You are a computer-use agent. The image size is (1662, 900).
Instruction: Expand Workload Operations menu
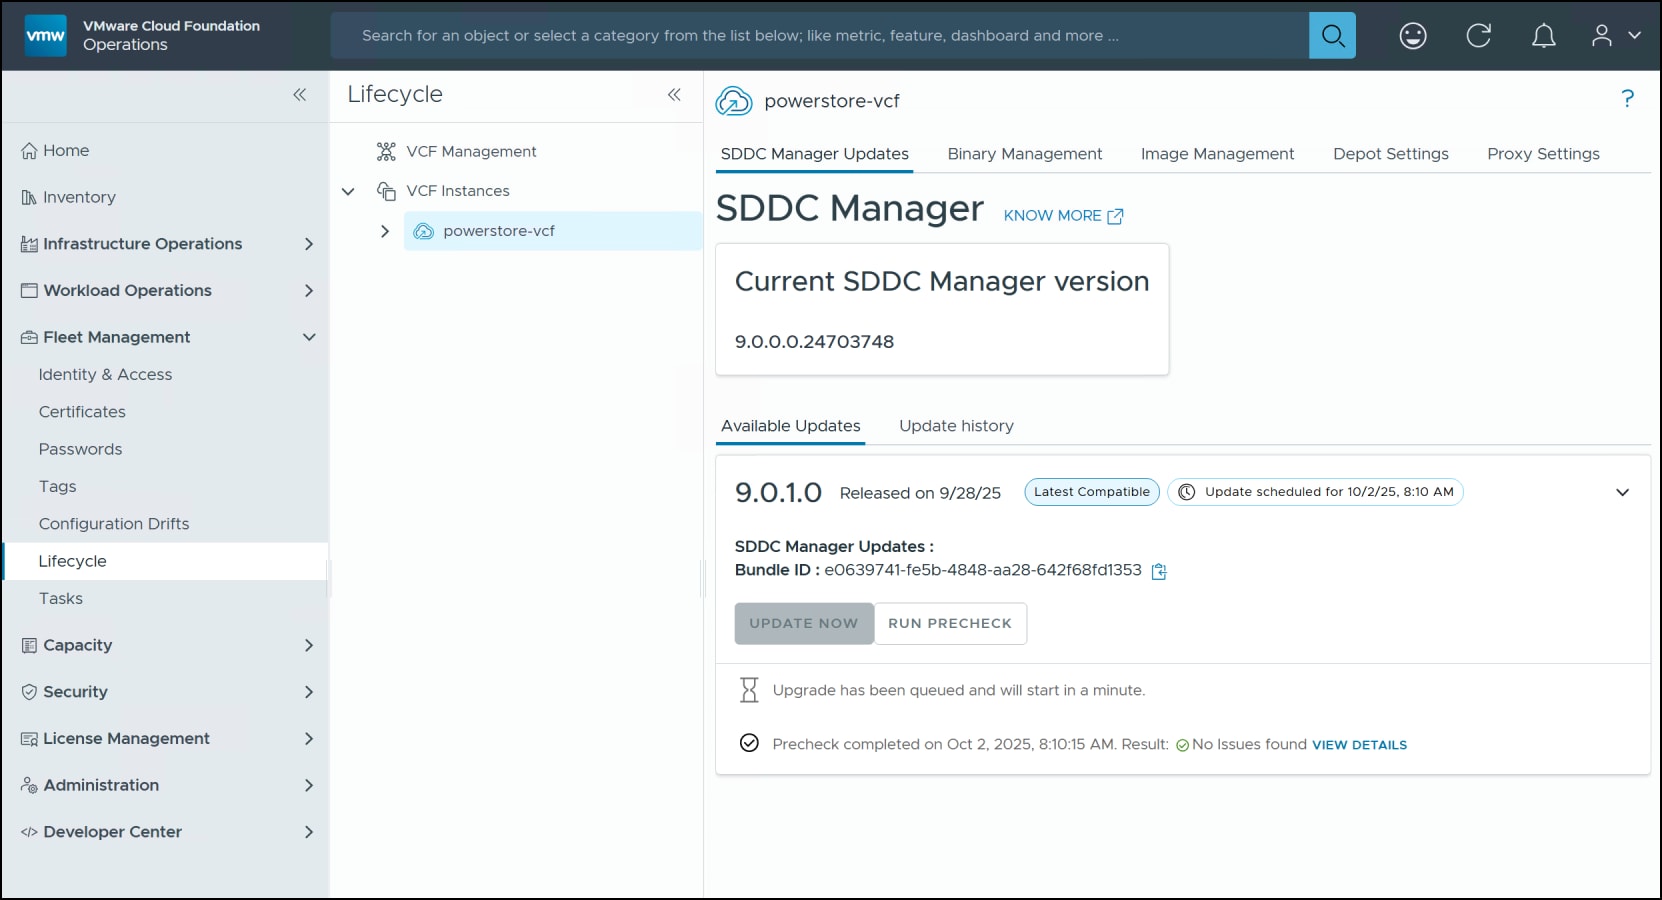click(x=309, y=291)
